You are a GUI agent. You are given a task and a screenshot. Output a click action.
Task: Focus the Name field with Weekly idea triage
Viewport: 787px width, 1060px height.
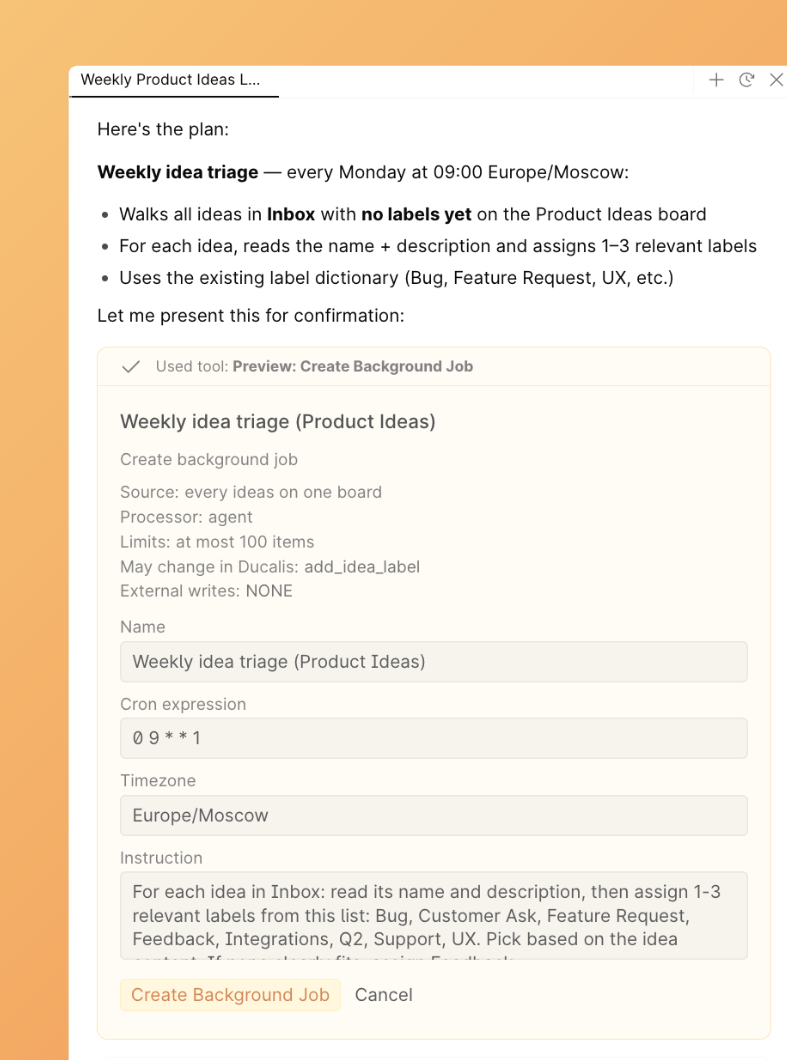(x=434, y=661)
